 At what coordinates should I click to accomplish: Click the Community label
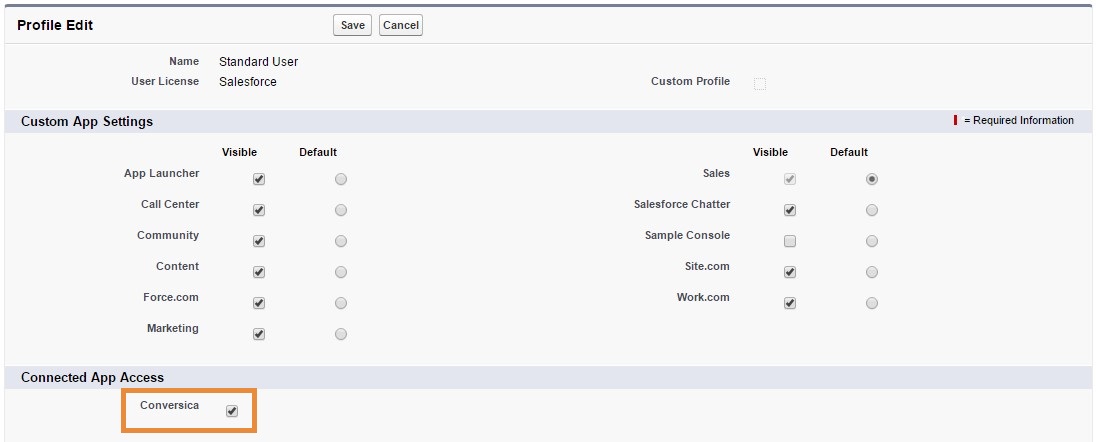pos(168,235)
